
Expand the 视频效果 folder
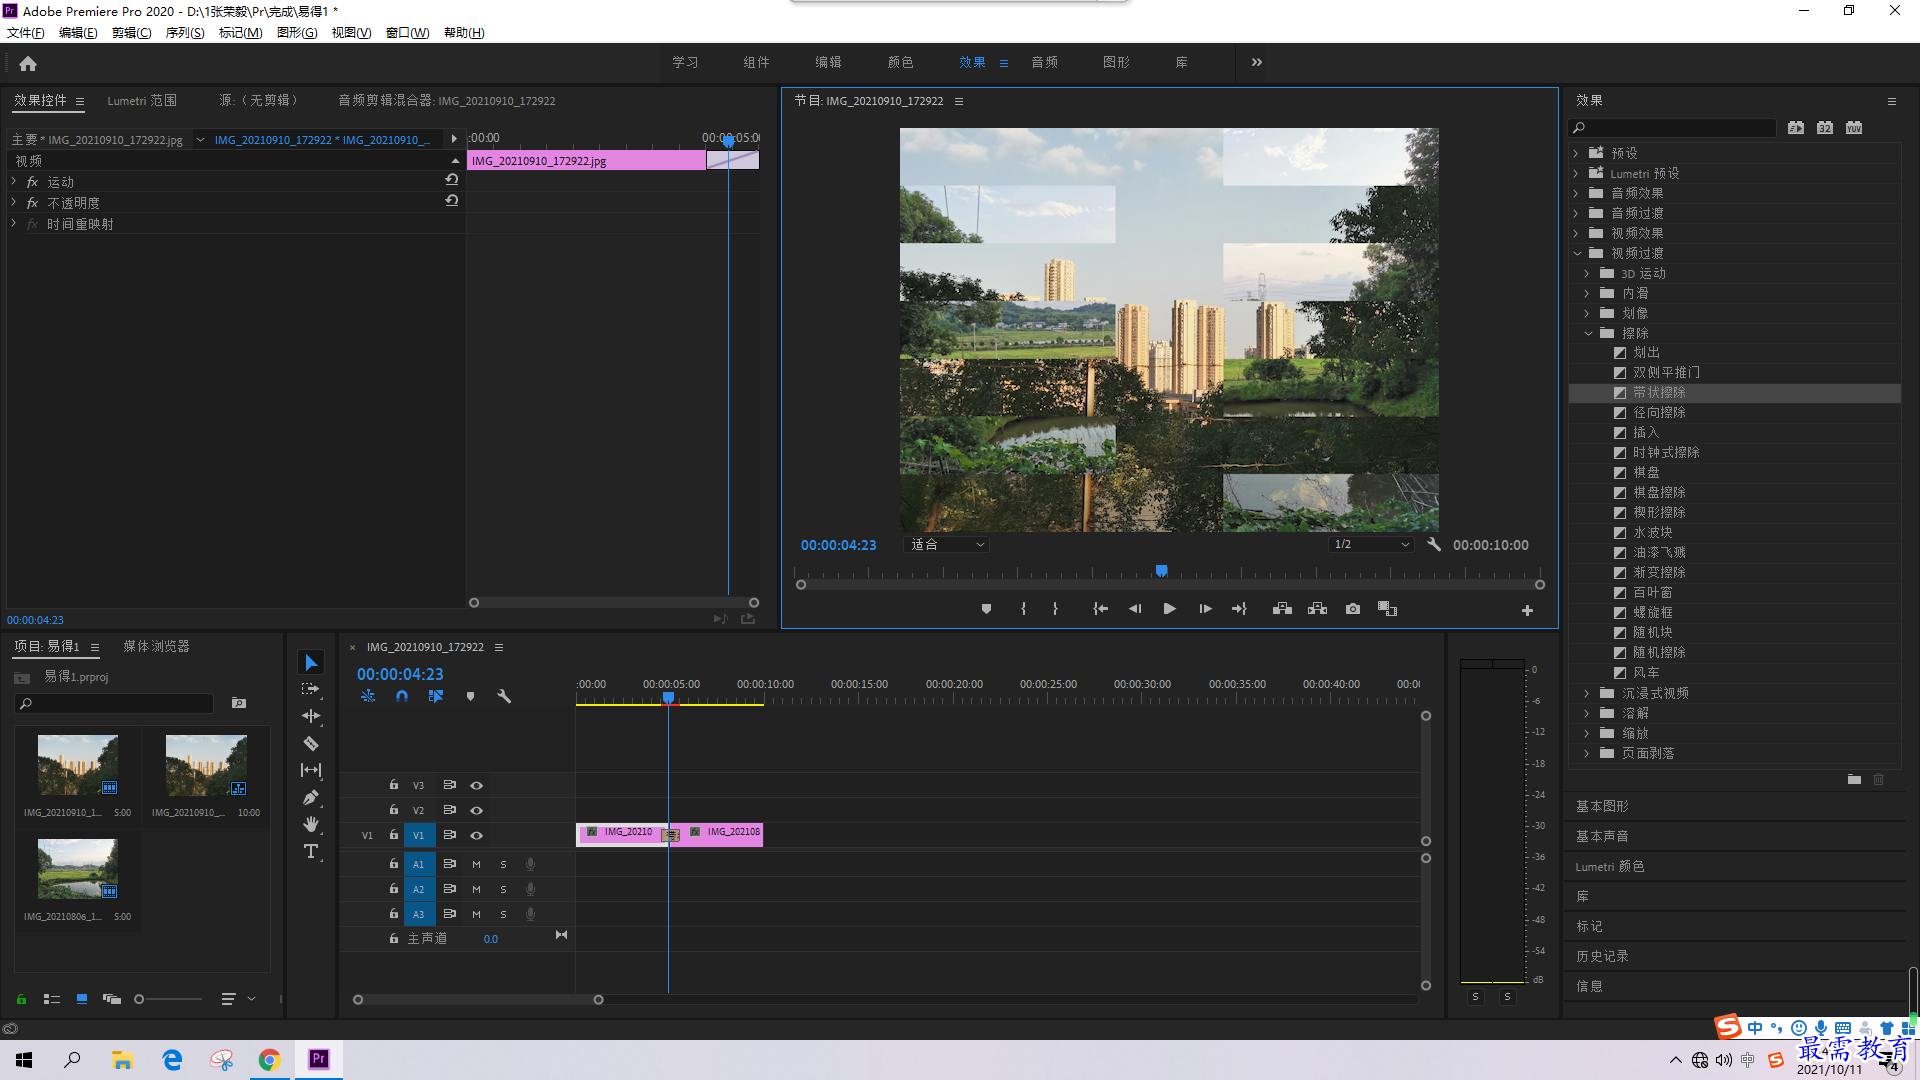(x=1576, y=233)
